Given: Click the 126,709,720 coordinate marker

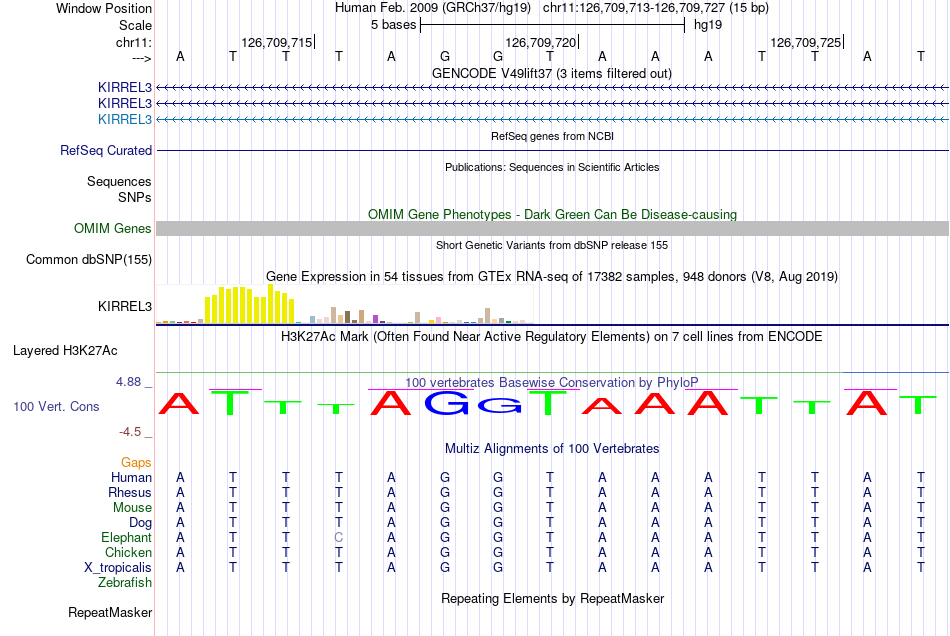Looking at the screenshot, I should [541, 42].
